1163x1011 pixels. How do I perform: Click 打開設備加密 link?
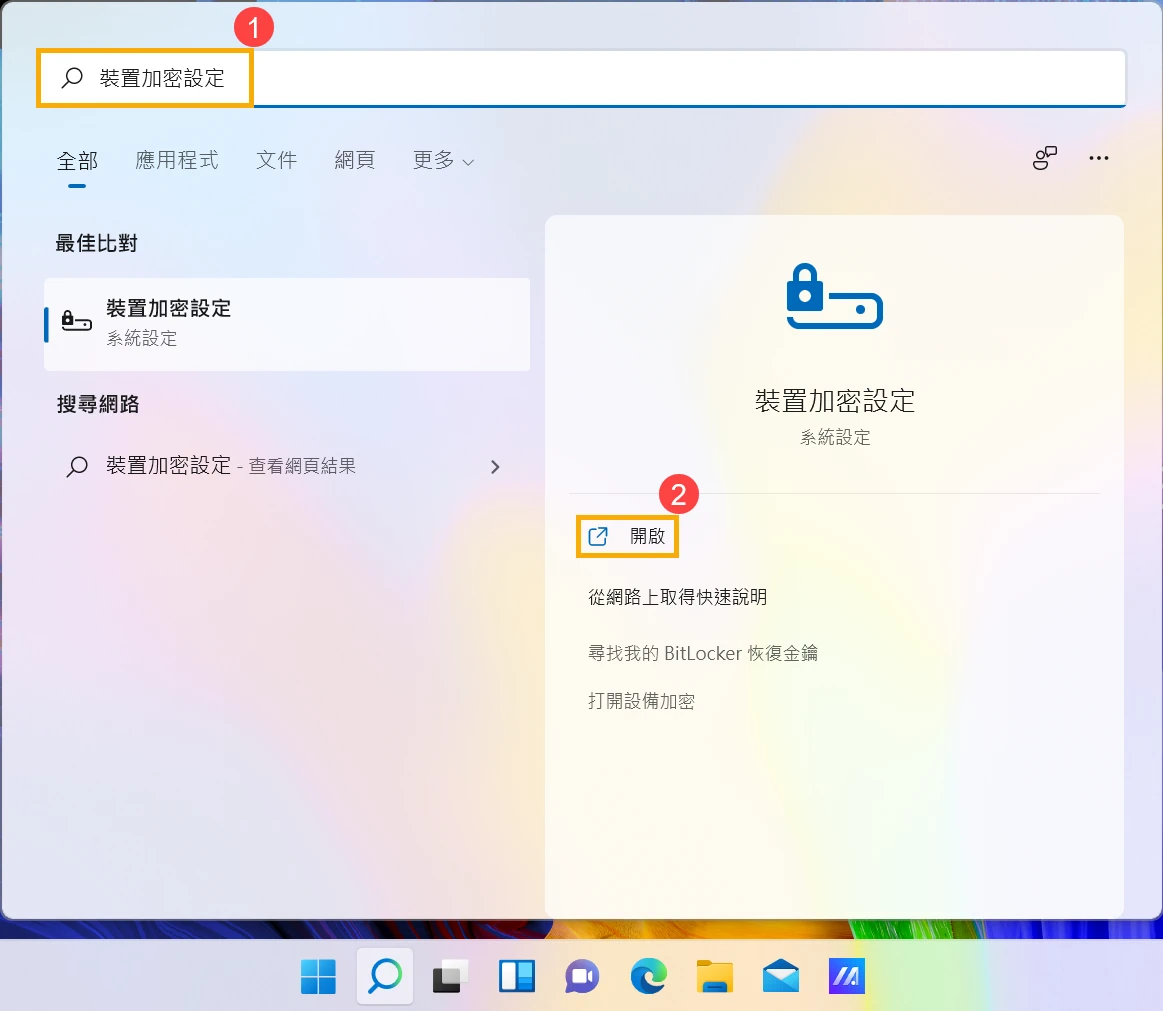coord(642,701)
